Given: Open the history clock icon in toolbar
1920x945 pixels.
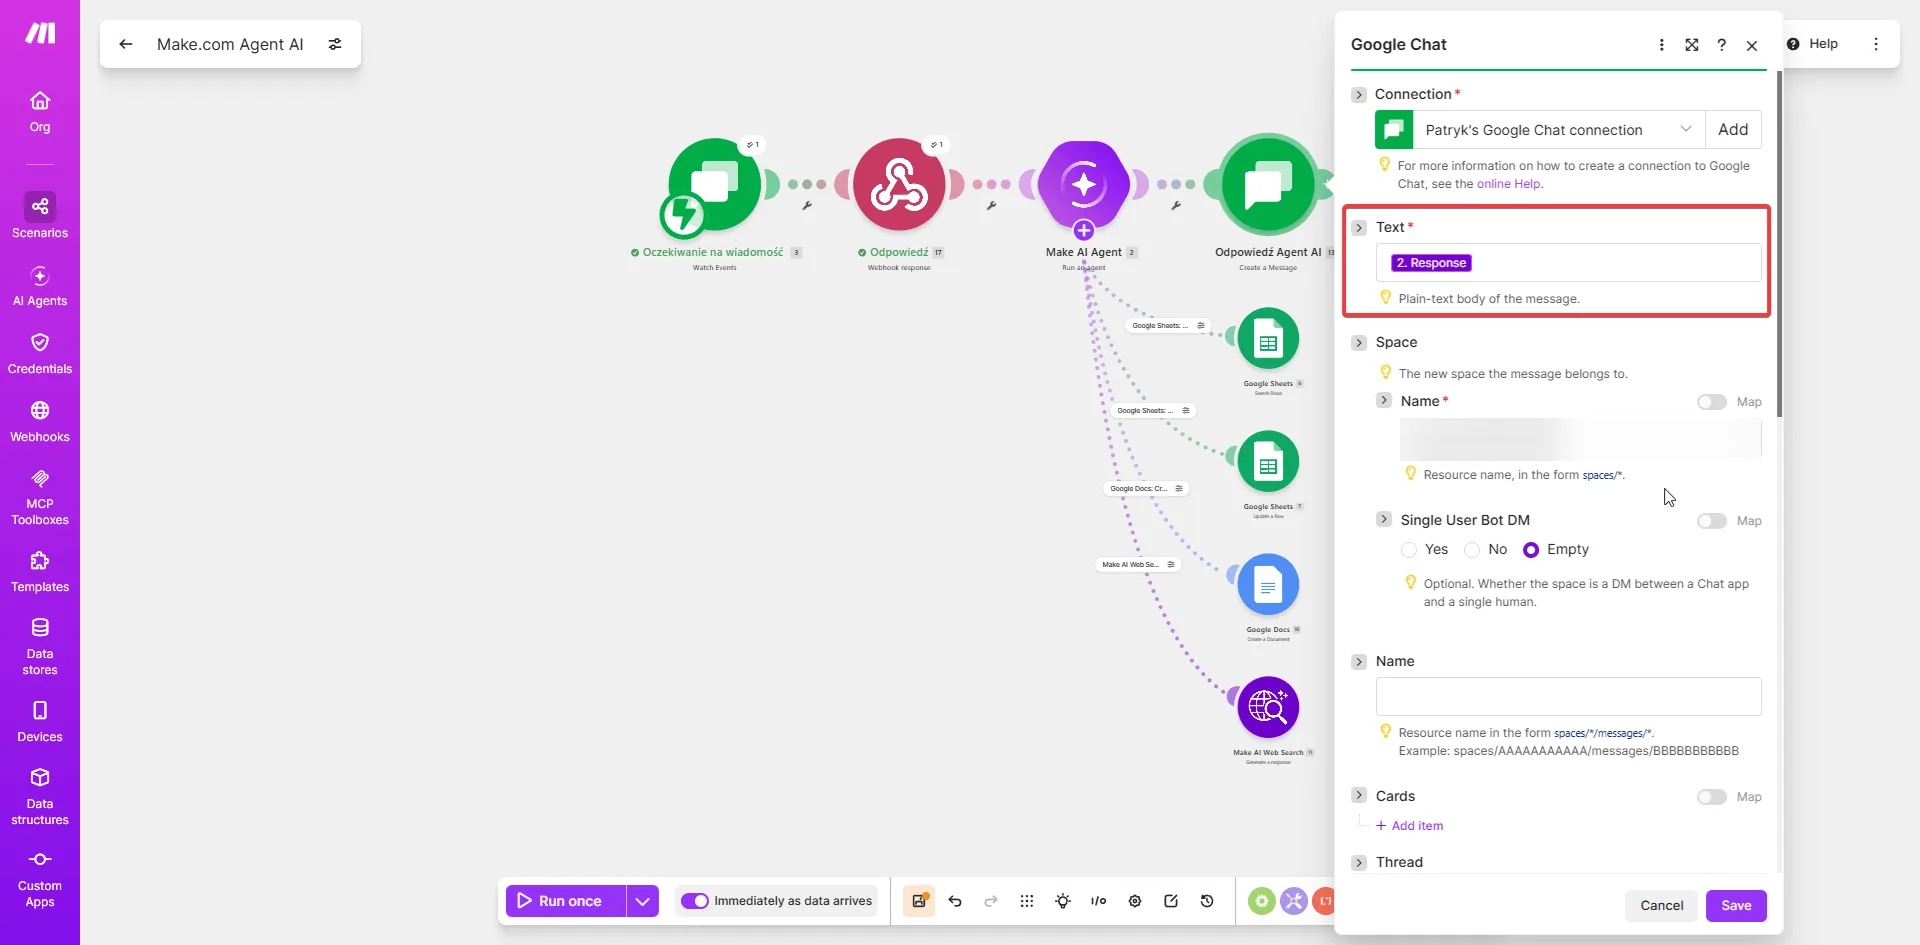Looking at the screenshot, I should point(1207,901).
